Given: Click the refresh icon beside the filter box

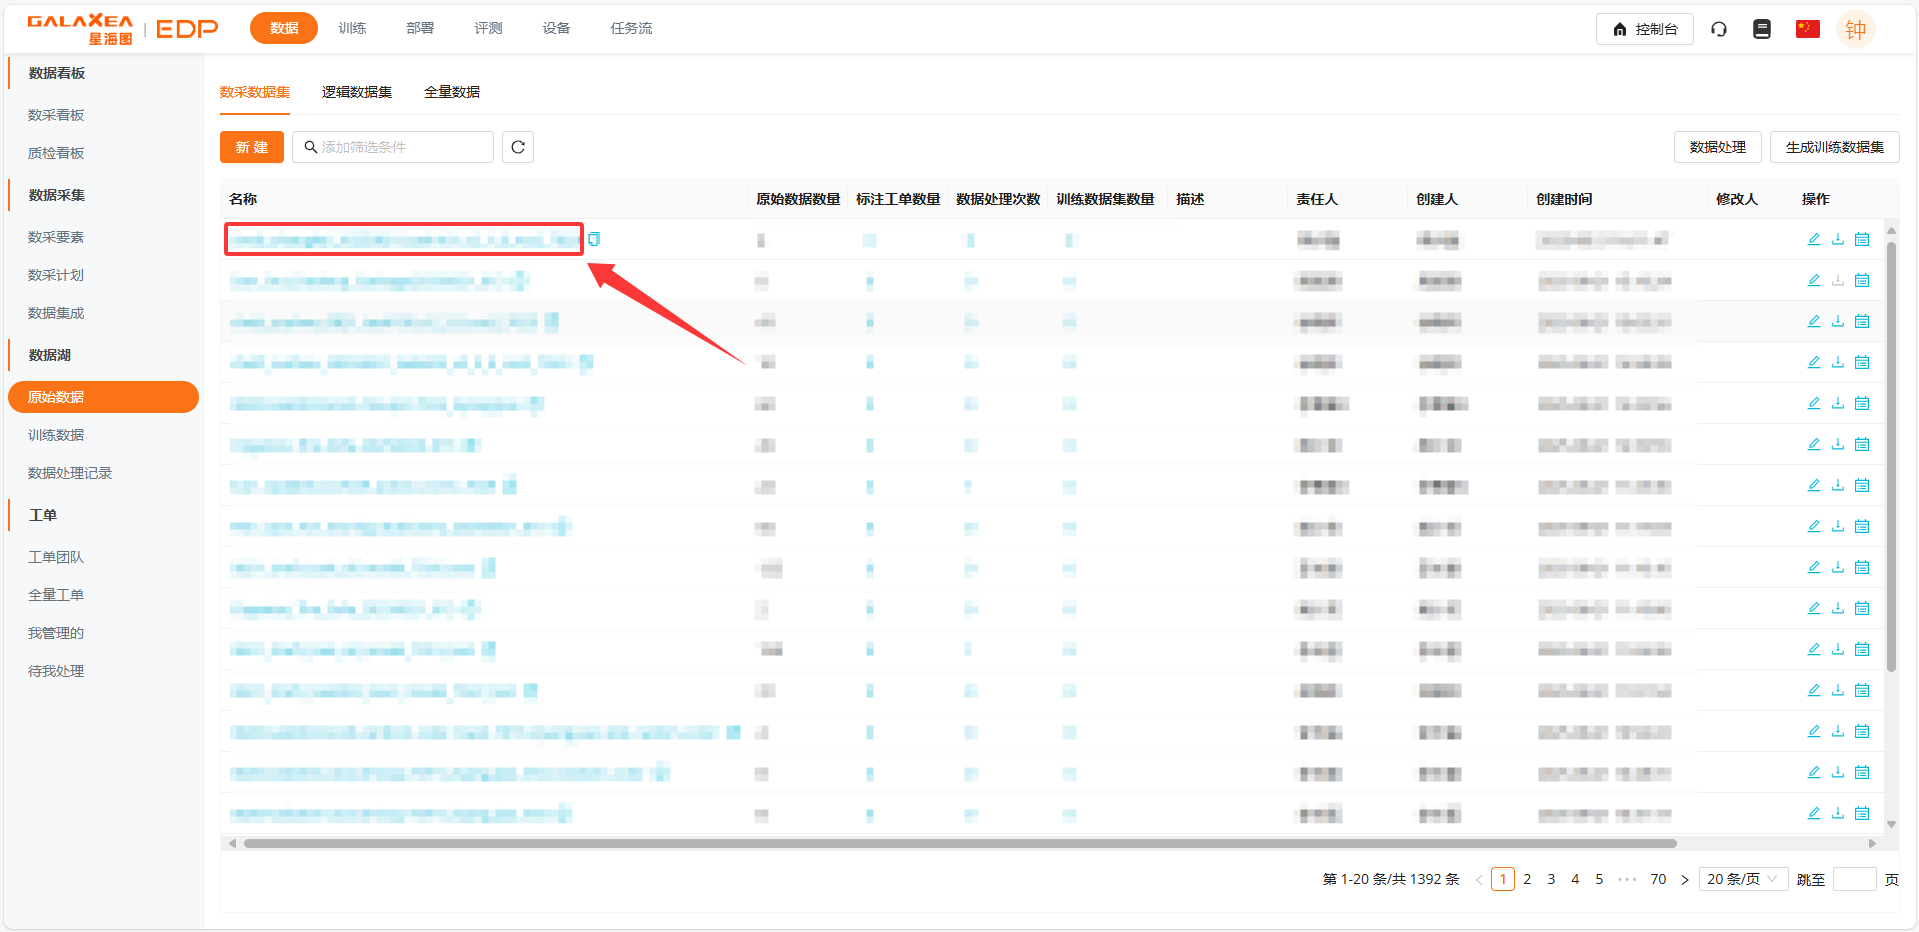Looking at the screenshot, I should click(517, 147).
